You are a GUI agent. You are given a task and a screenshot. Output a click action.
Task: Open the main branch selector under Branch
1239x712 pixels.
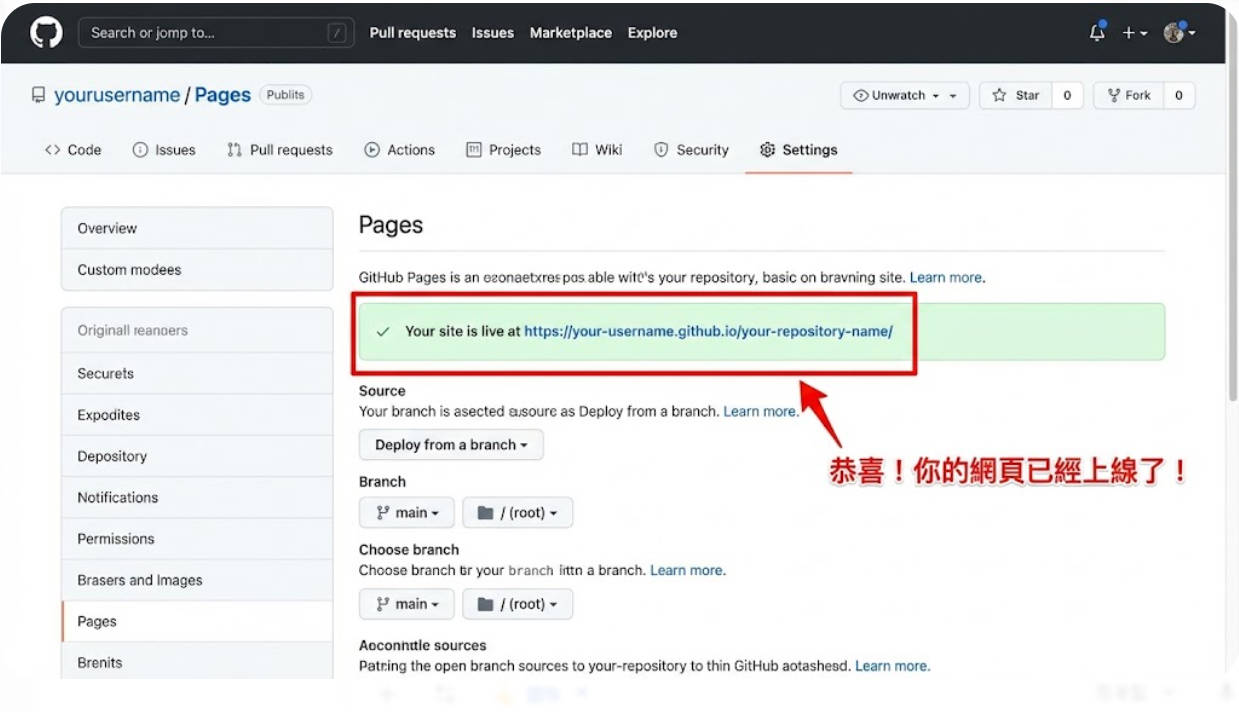pos(406,512)
